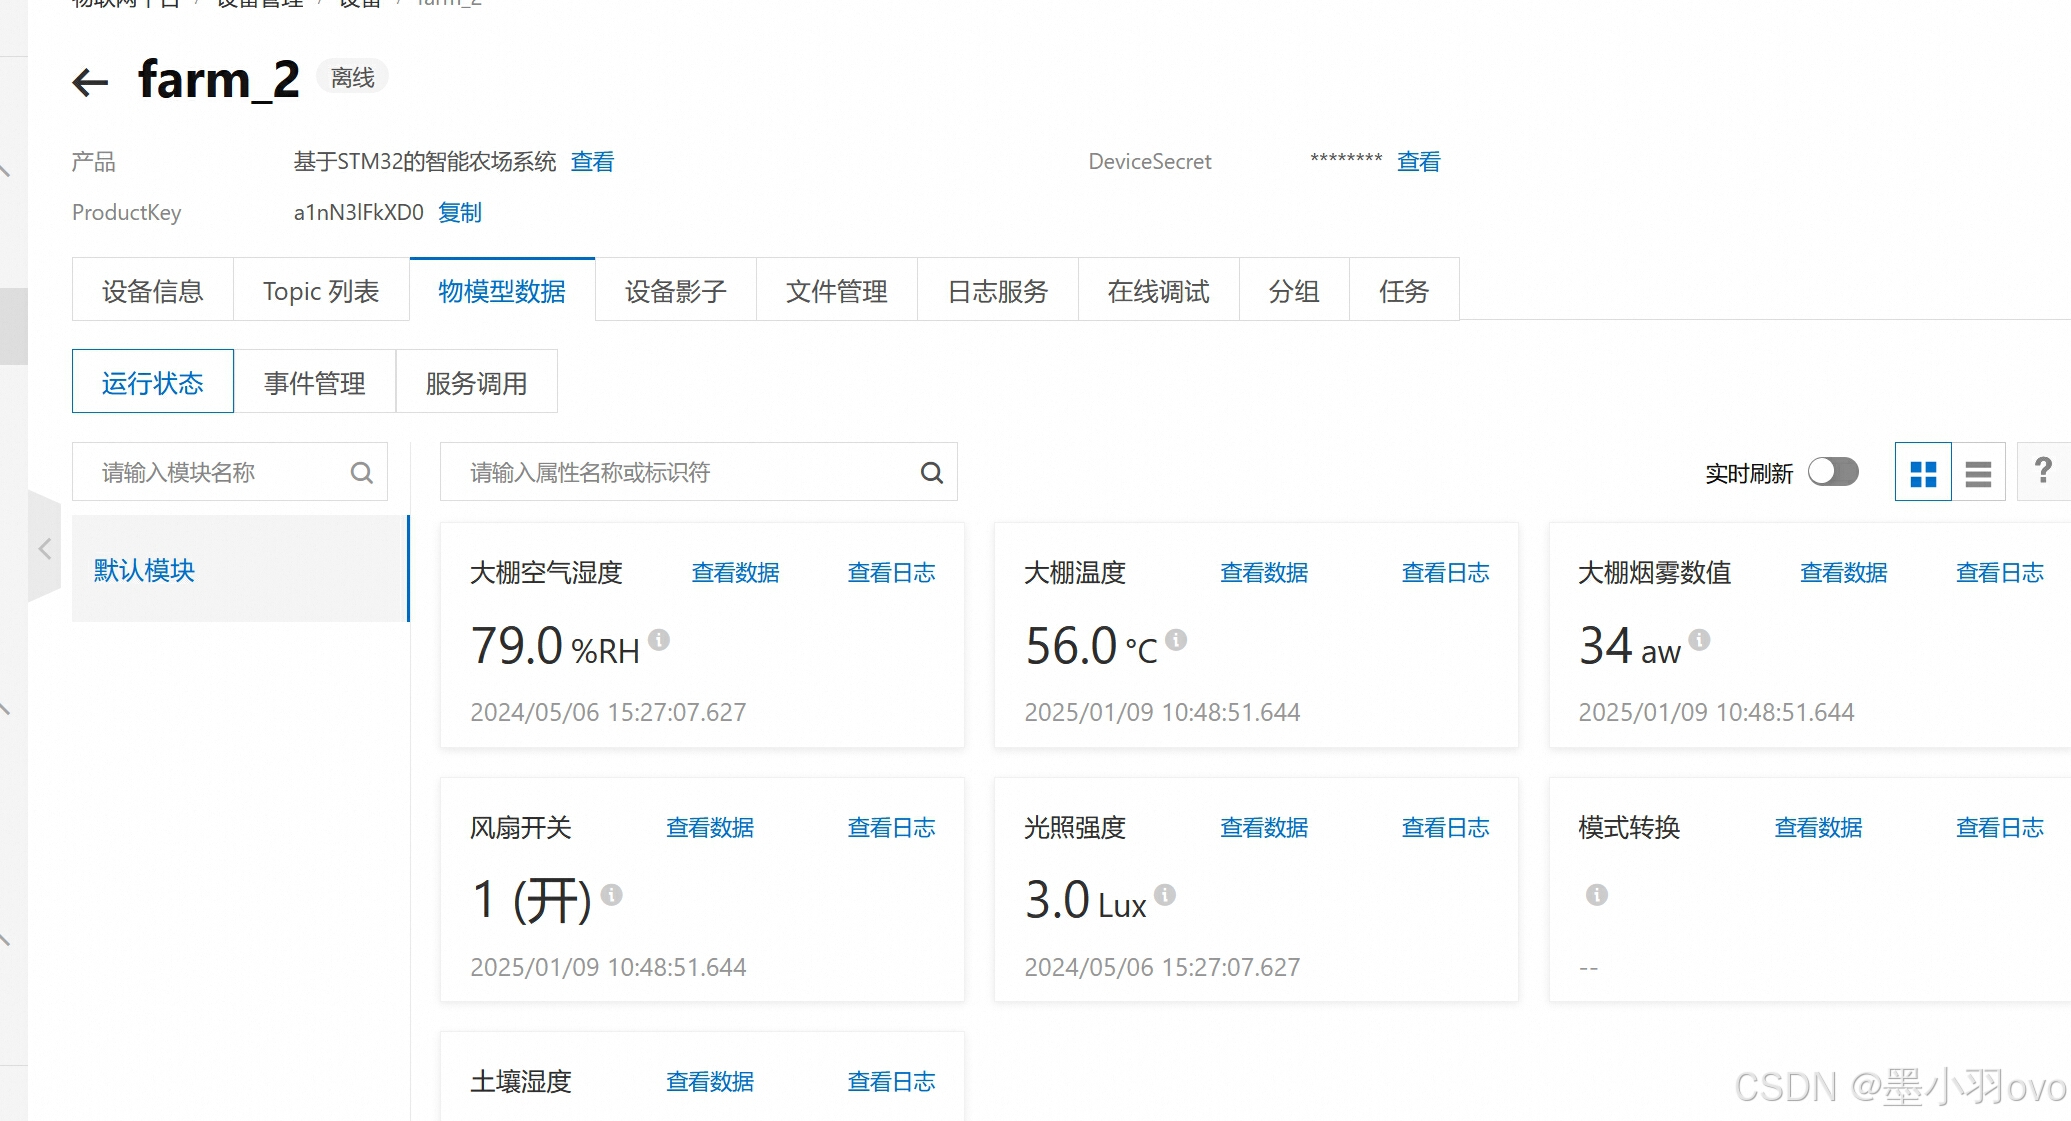Open 查看数据 for 大棚温度
This screenshot has width=2071, height=1121.
(x=1263, y=573)
